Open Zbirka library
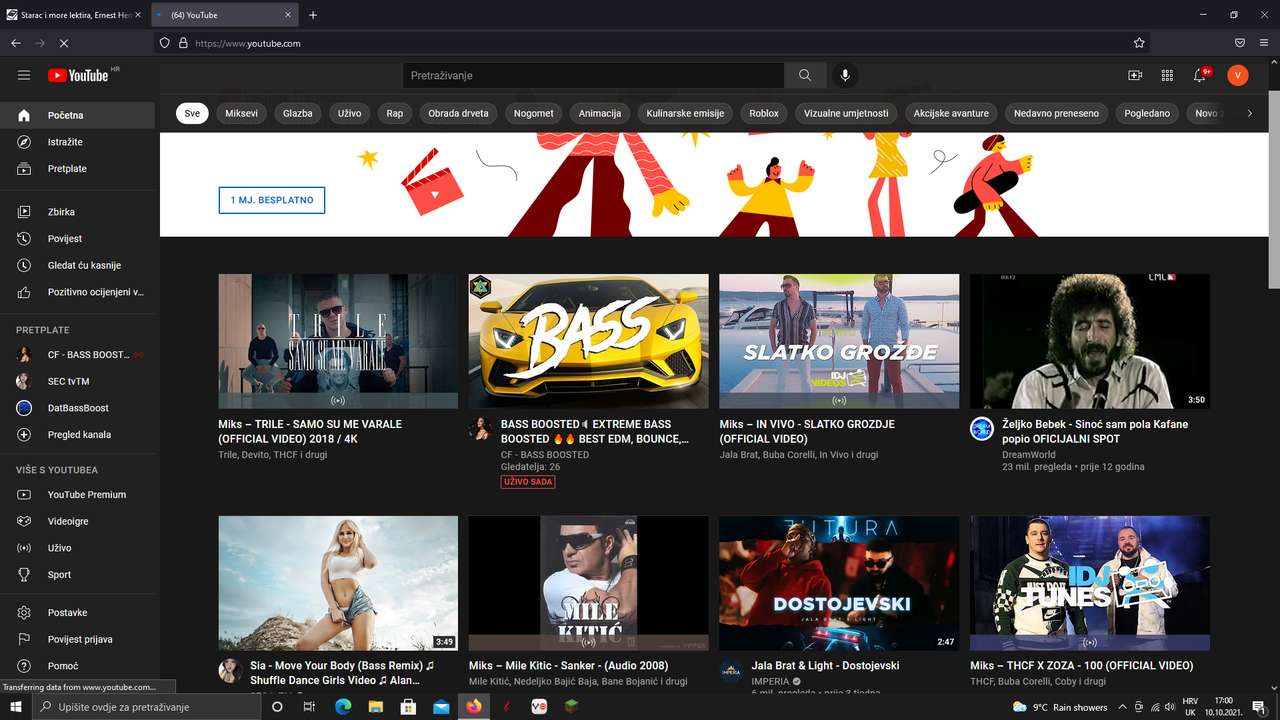This screenshot has width=1280, height=720. pos(79,212)
